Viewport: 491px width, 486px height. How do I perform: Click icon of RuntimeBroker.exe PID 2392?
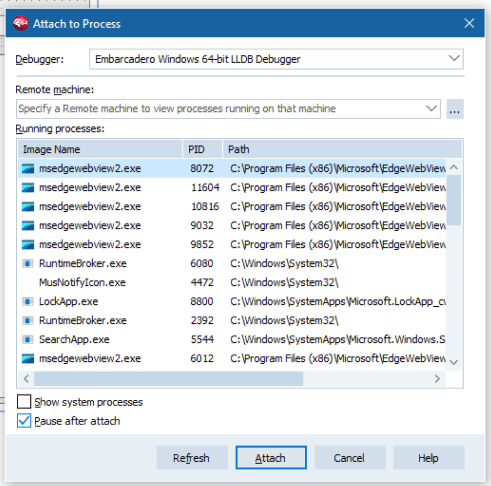(x=28, y=321)
